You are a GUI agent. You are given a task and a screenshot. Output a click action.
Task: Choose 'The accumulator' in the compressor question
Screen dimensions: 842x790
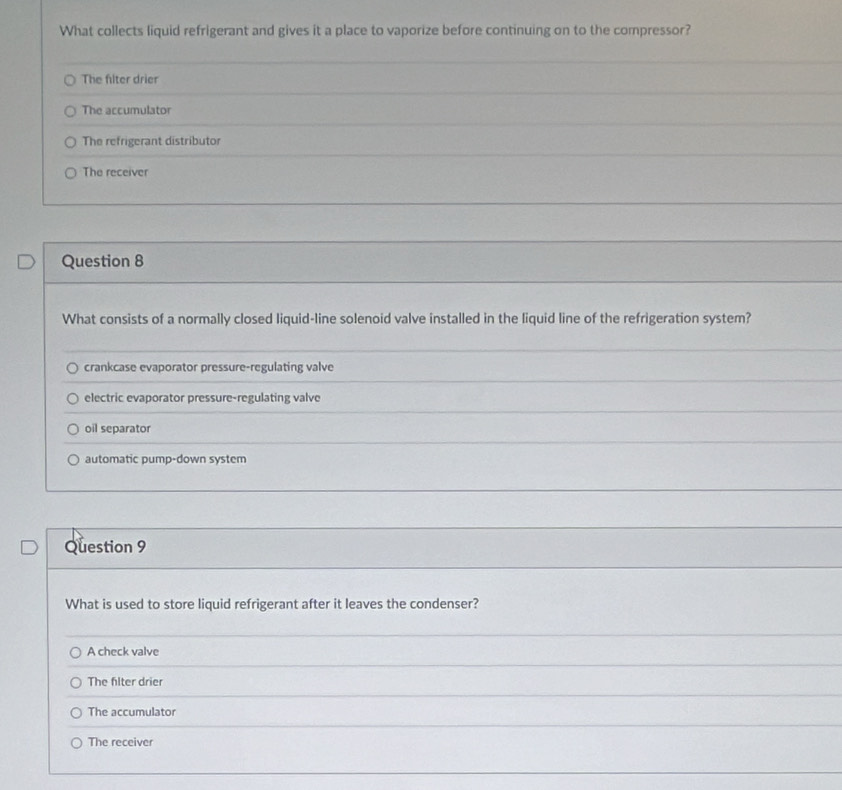click(x=70, y=110)
